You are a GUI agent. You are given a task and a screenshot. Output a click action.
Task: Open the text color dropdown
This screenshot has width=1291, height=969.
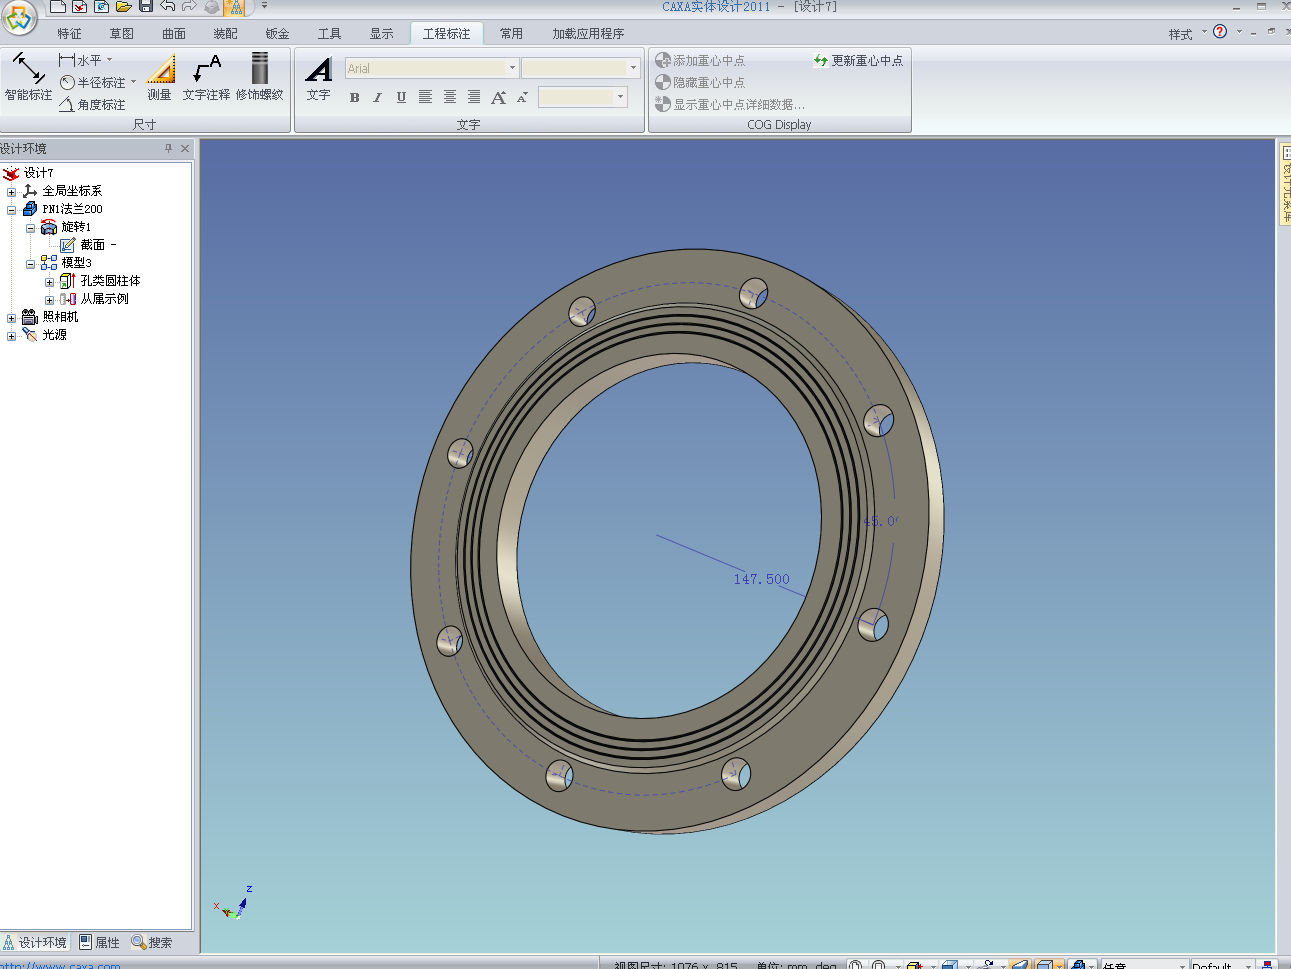point(620,97)
